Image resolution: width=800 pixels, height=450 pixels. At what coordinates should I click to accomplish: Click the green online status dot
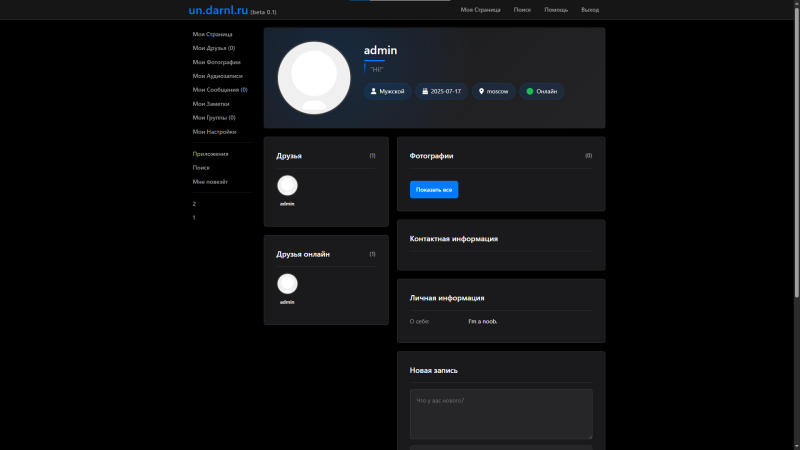pos(530,91)
